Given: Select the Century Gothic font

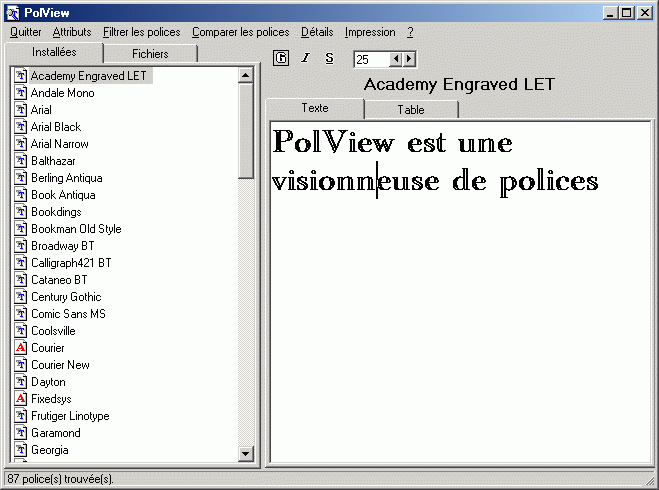Looking at the screenshot, I should pyautogui.click(x=66, y=297).
